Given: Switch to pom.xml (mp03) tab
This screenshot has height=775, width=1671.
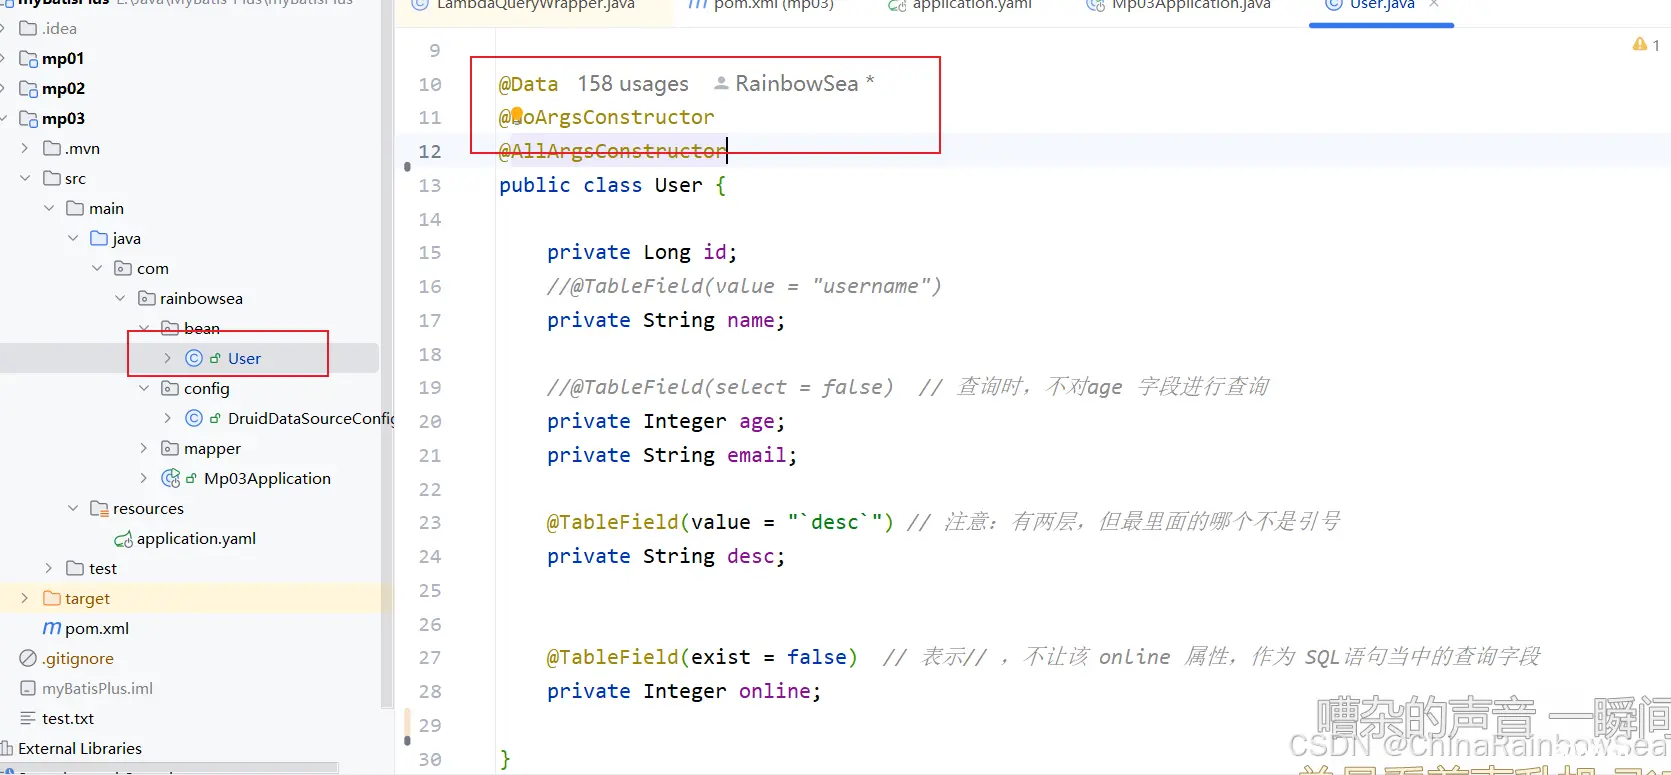Looking at the screenshot, I should coord(773,5).
